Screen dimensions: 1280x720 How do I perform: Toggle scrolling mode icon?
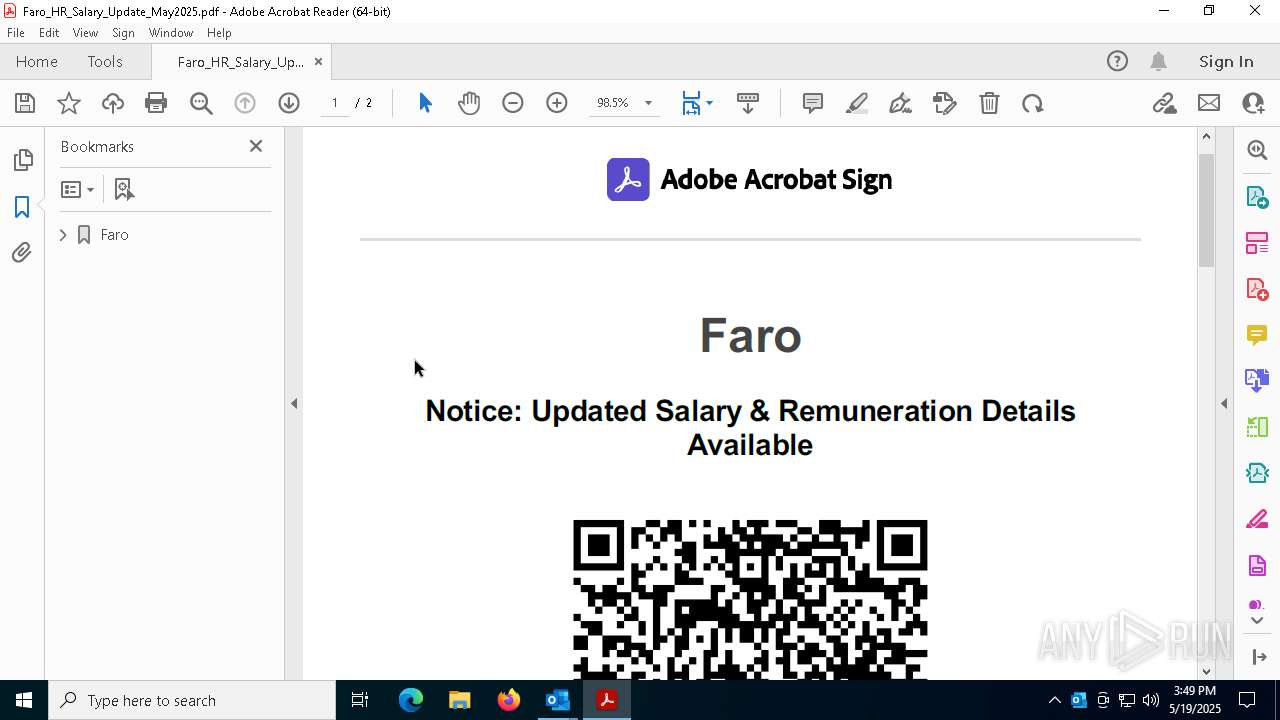point(748,103)
